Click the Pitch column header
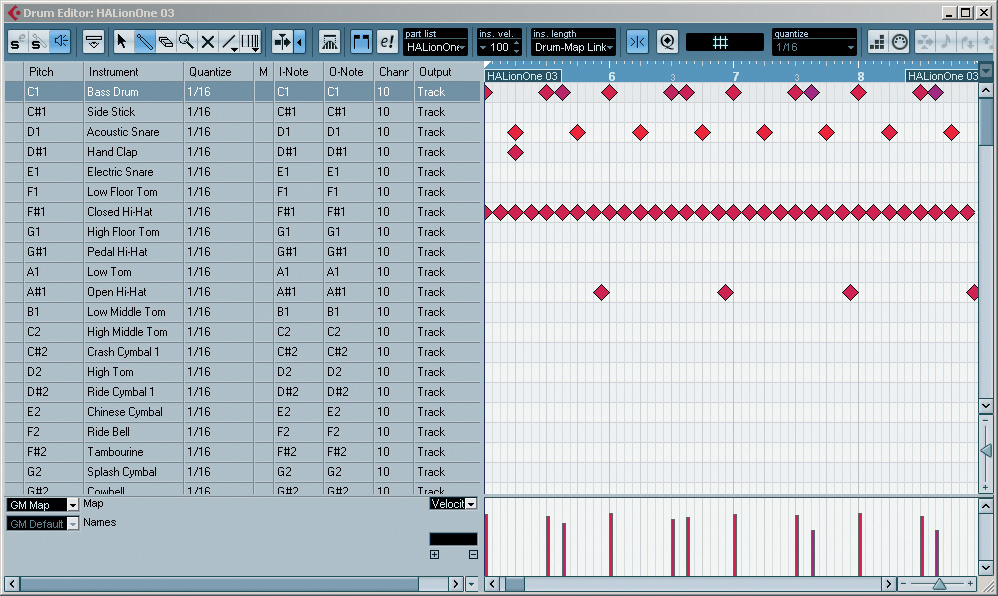This screenshot has height=596, width=998. coord(41,72)
